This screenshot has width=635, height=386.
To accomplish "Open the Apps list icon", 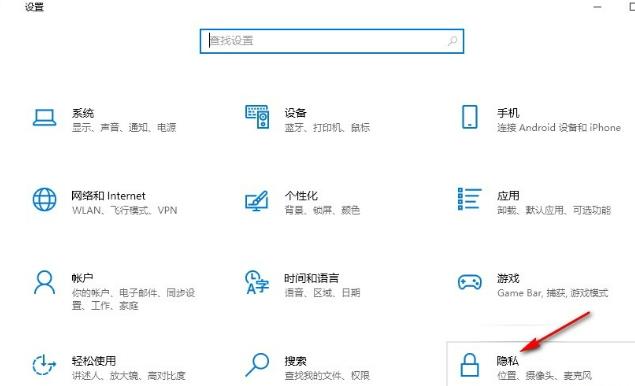I will 469,199.
